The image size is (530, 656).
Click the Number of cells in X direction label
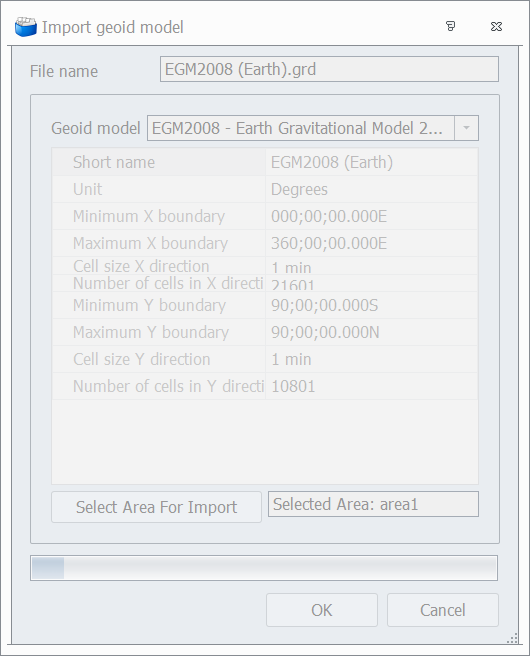click(x=168, y=283)
